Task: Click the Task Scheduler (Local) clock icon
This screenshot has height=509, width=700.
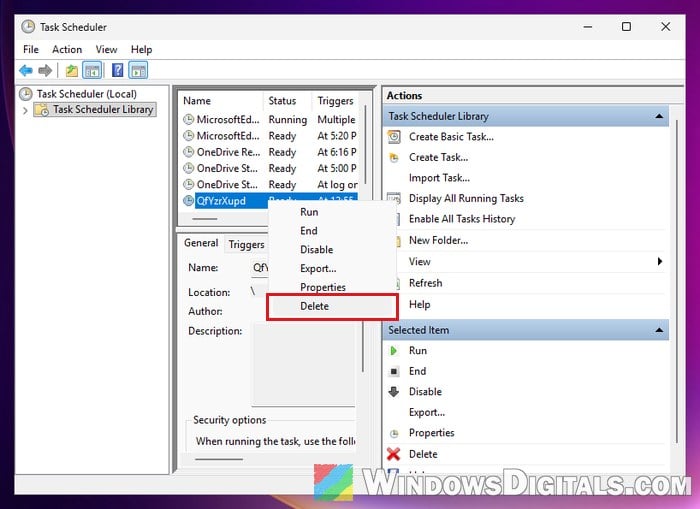Action: click(26, 94)
